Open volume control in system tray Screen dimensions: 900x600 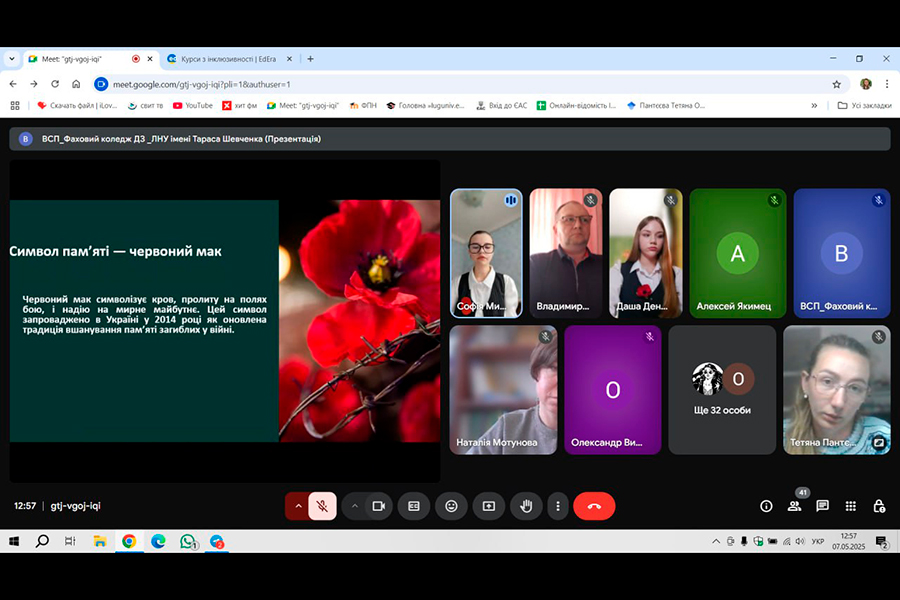(800, 541)
